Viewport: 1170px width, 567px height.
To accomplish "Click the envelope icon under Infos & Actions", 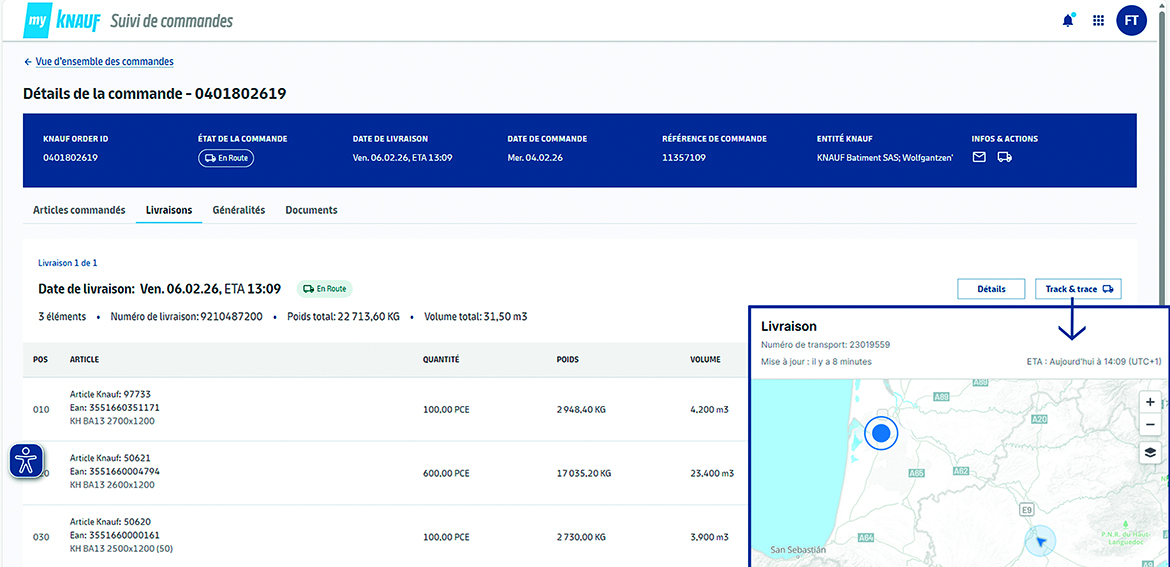I will (979, 157).
